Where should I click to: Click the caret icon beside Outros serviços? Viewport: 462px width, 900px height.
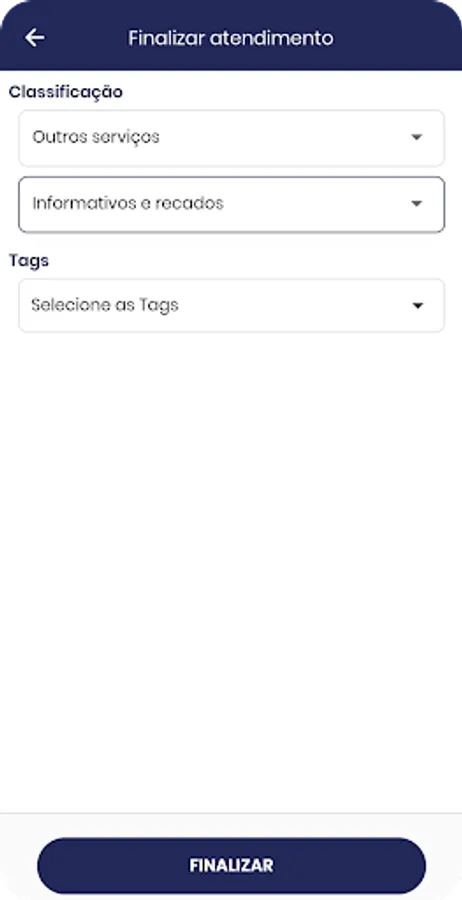(417, 137)
